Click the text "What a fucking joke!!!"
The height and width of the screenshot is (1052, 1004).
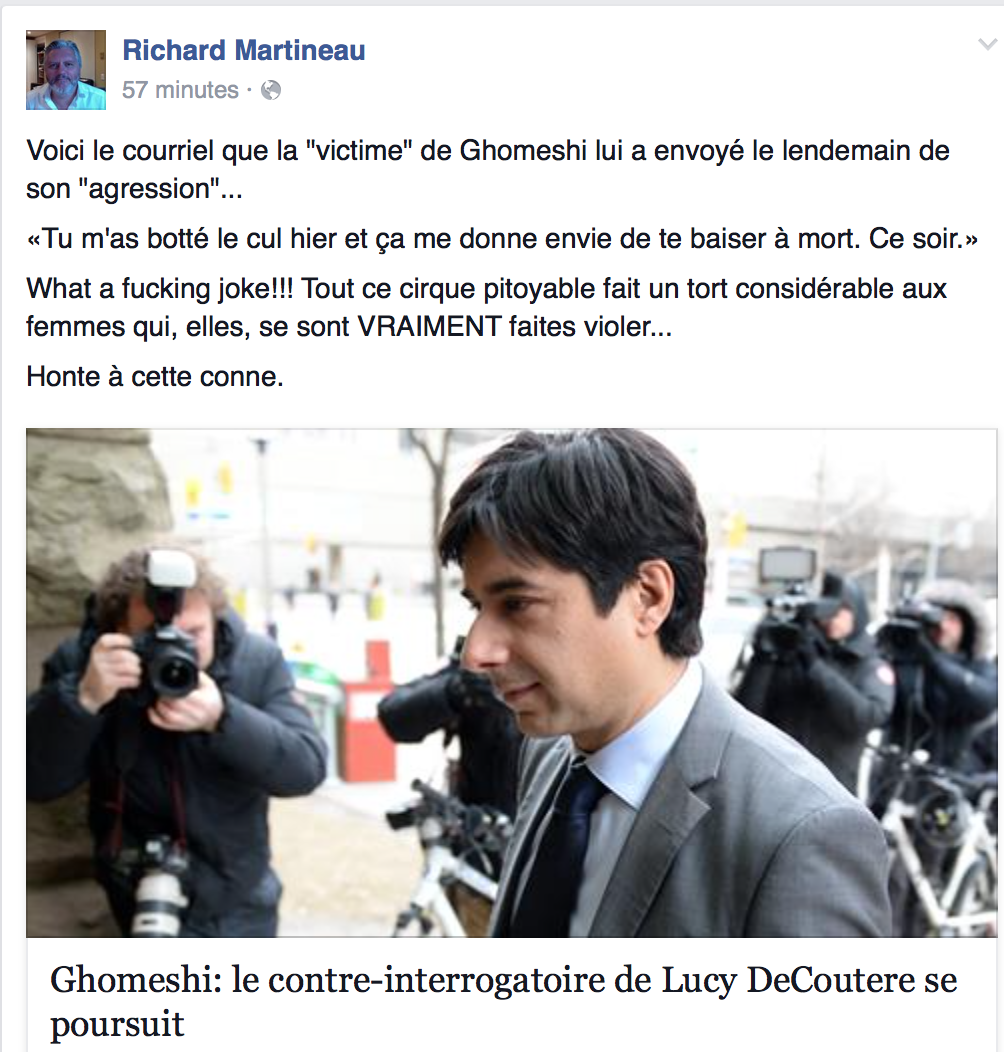pyautogui.click(x=160, y=289)
